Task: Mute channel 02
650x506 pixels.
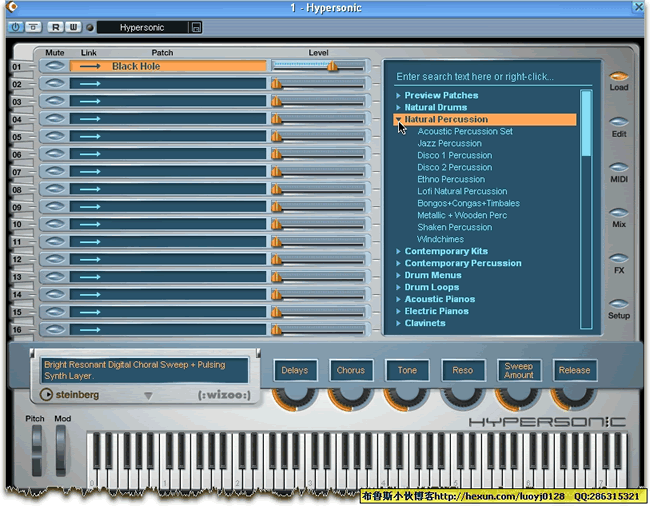Action: pyautogui.click(x=54, y=83)
